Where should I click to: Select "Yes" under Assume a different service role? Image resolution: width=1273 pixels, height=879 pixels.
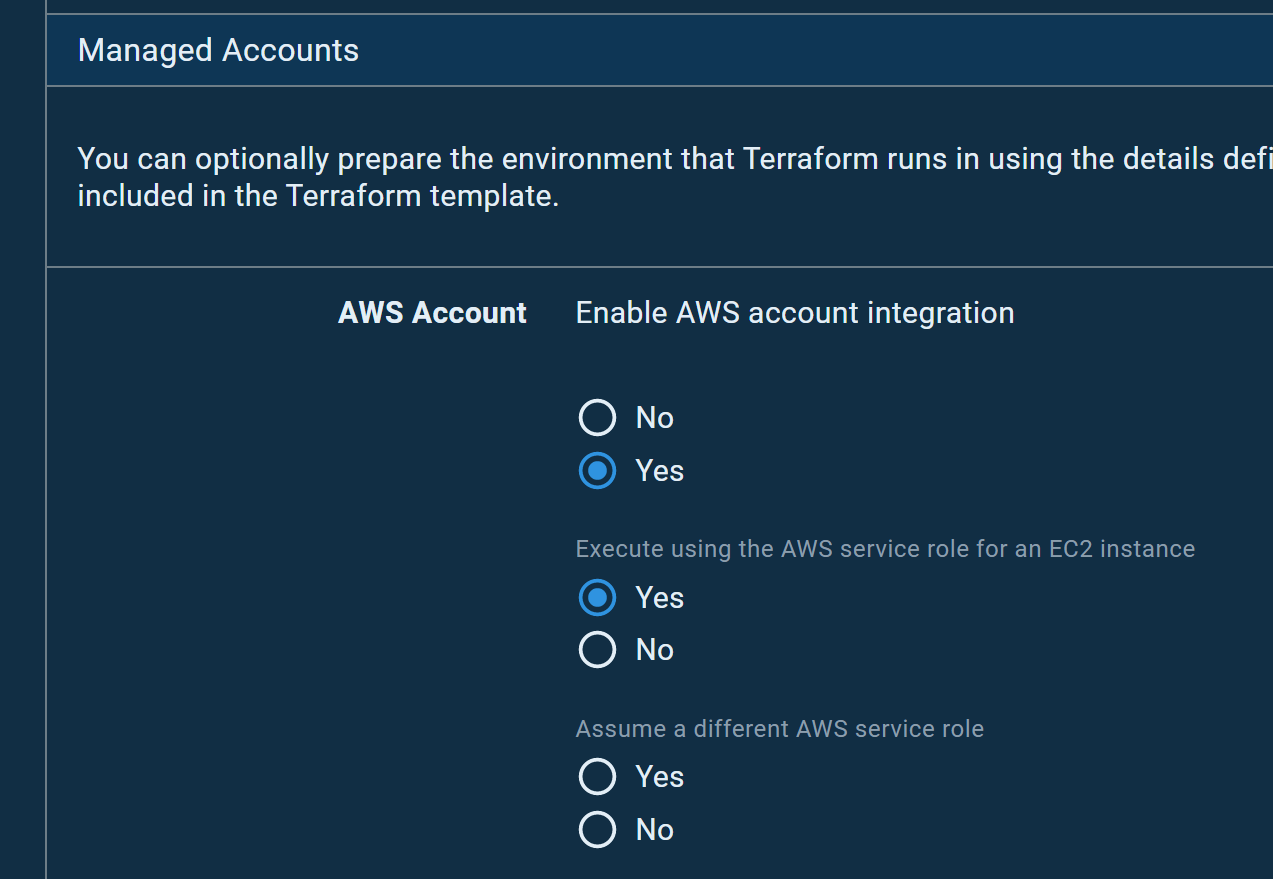pyautogui.click(x=597, y=776)
